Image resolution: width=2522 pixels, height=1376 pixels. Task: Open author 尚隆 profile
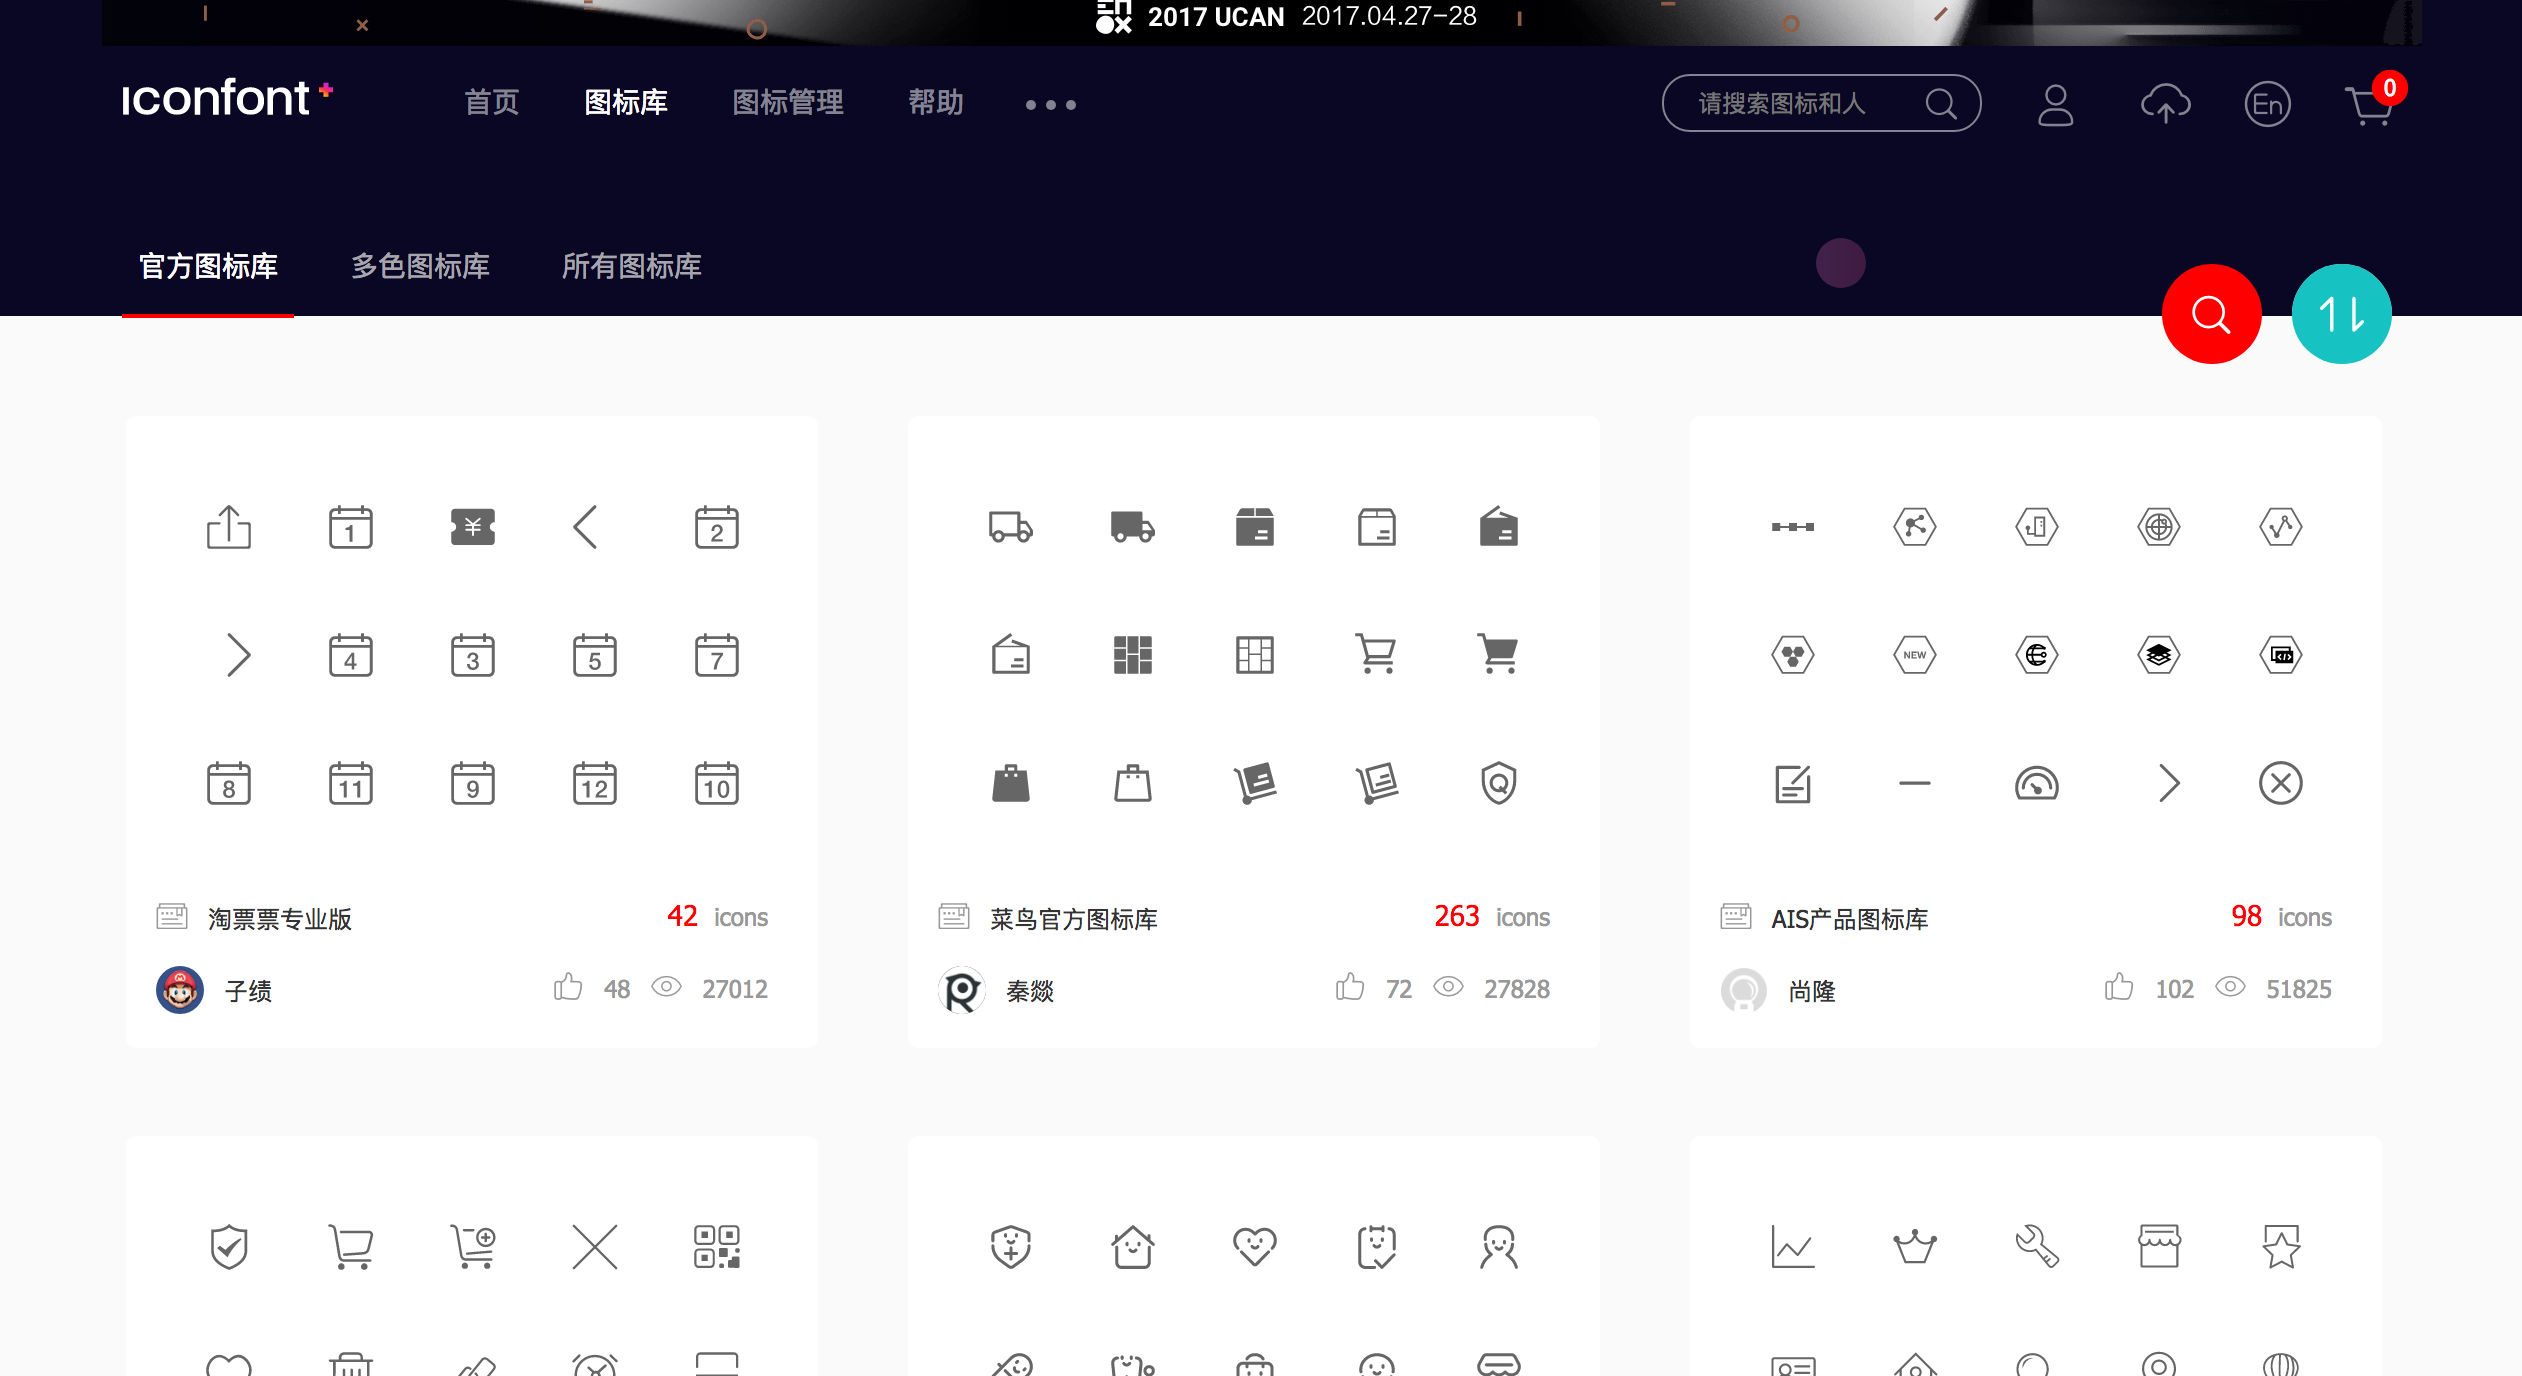click(x=1813, y=990)
